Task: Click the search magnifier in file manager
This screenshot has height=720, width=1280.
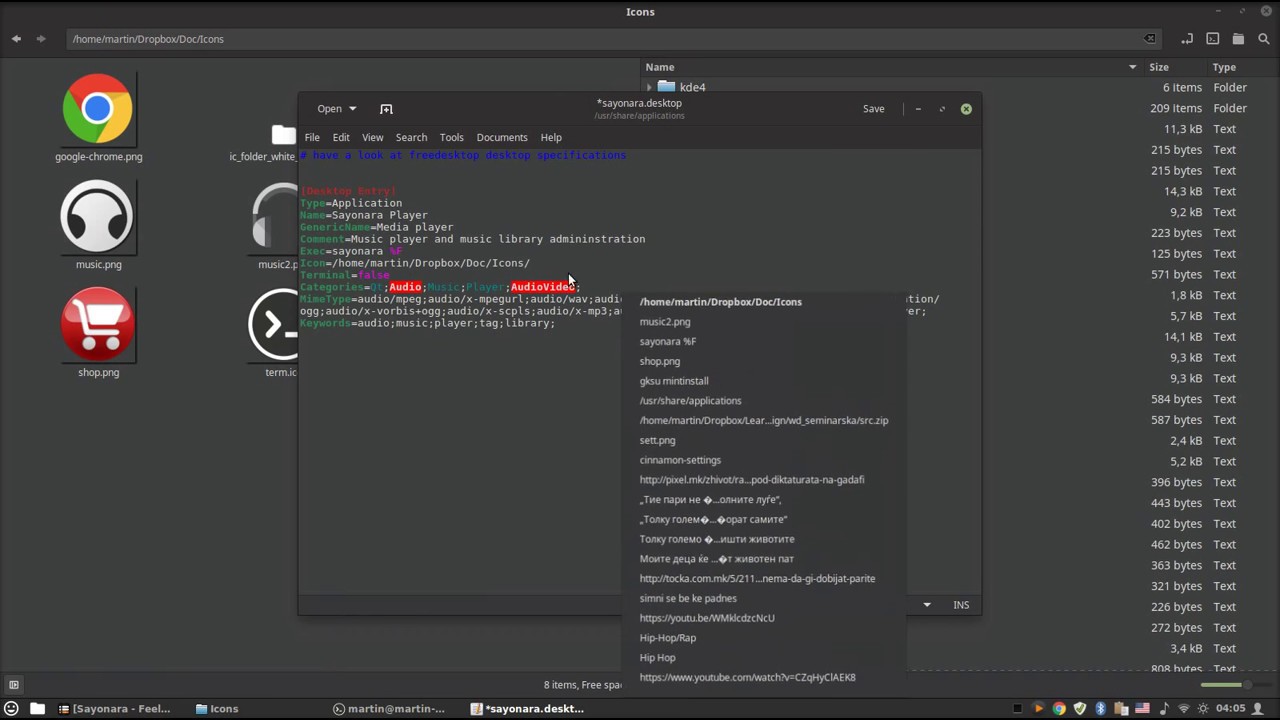Action: pos(1264,39)
